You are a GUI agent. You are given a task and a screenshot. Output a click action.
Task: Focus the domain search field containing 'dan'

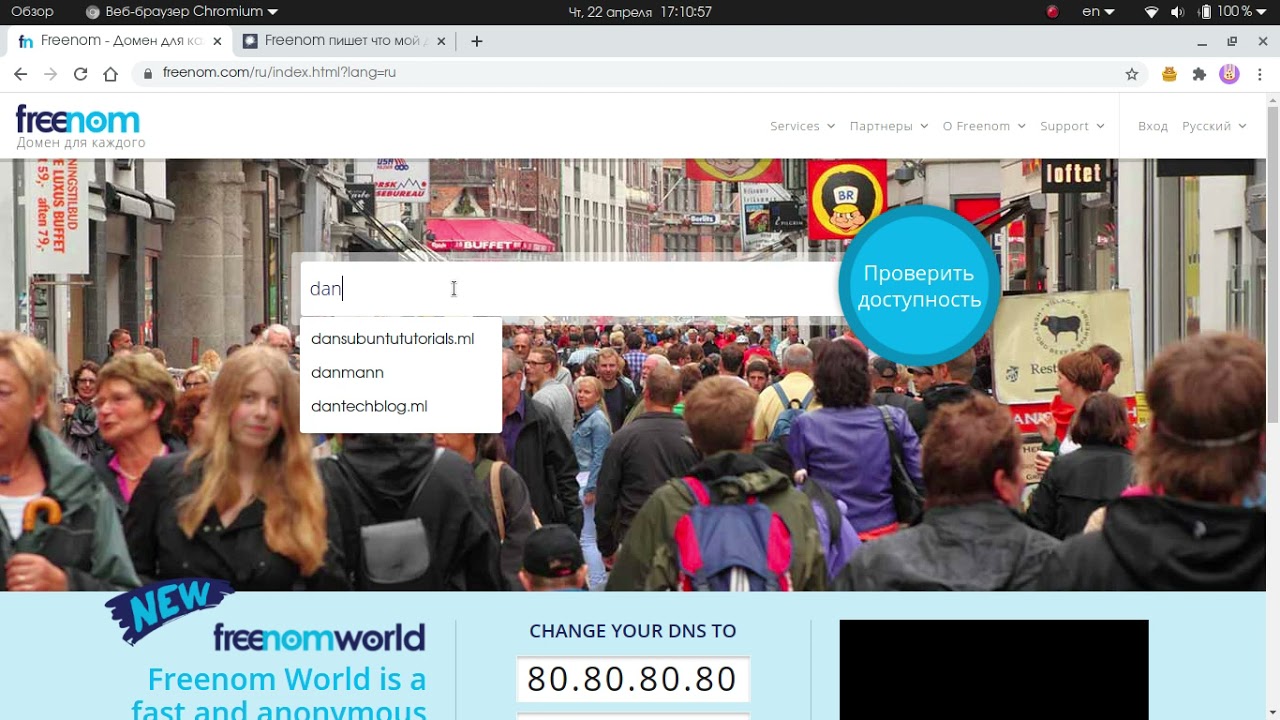click(x=570, y=289)
